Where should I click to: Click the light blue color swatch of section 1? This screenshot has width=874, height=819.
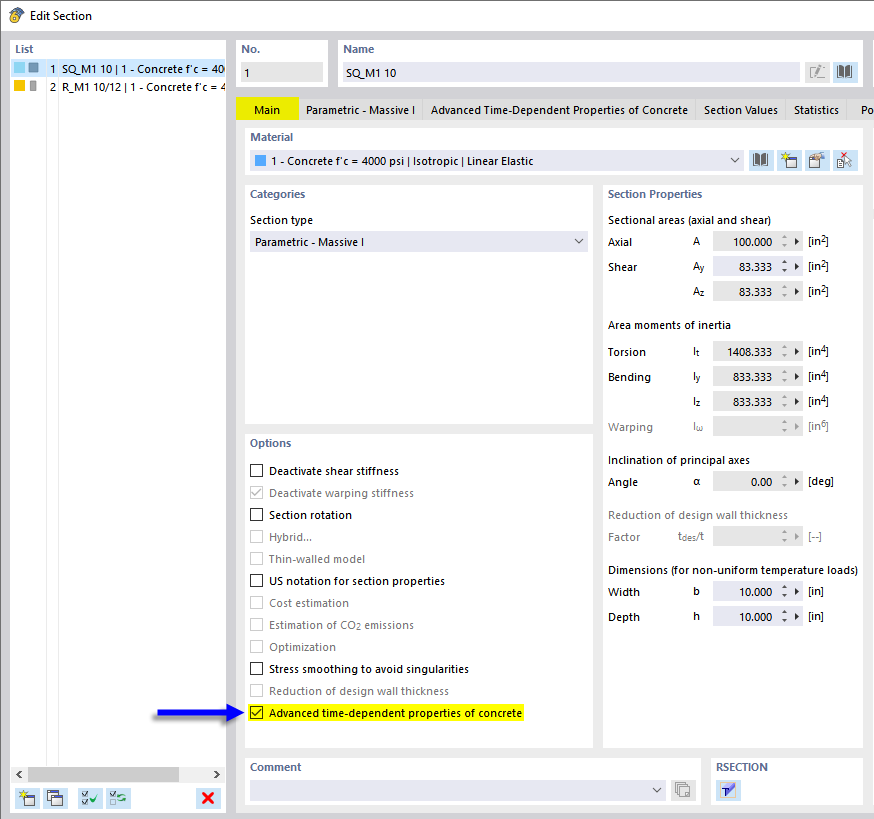(20, 68)
